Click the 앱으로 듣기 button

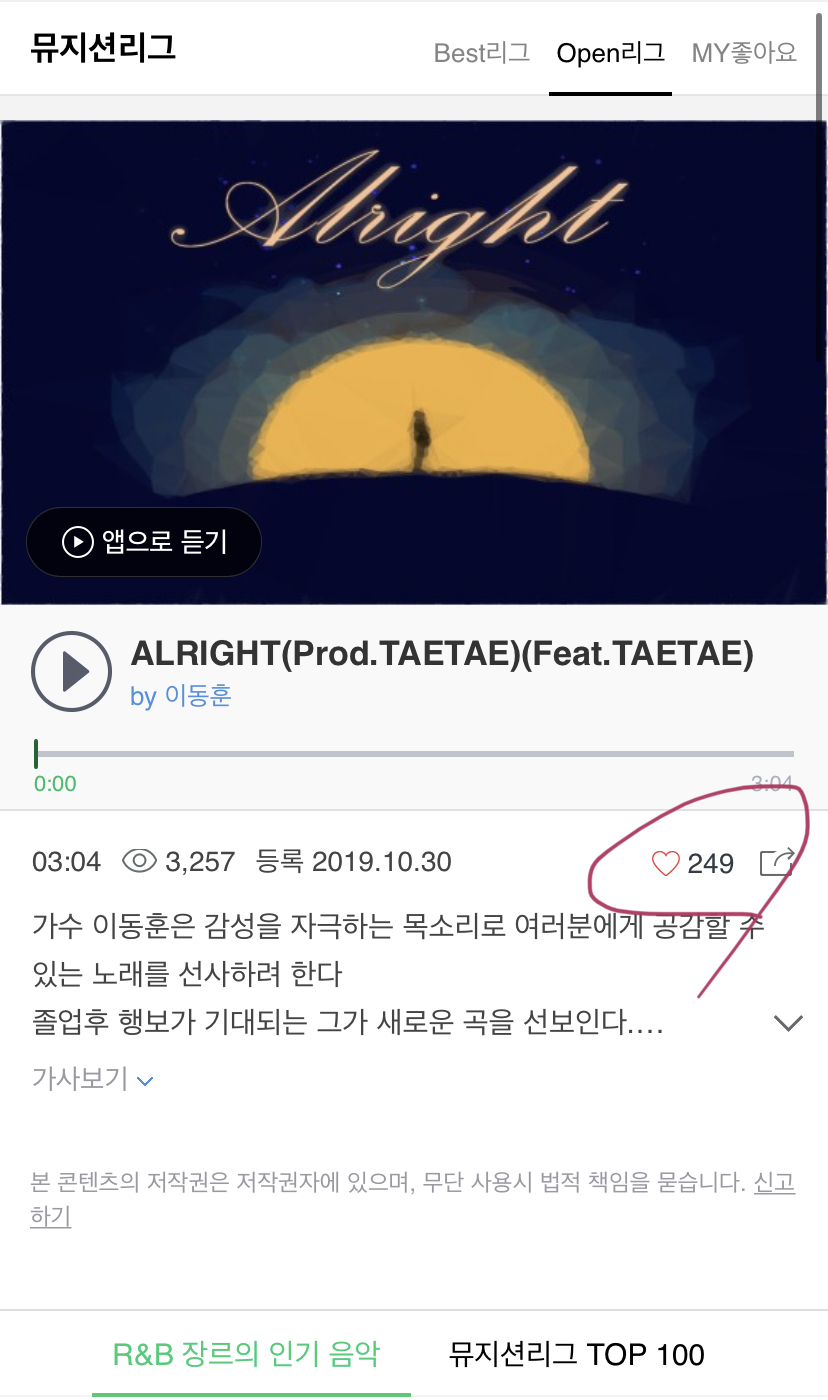coord(144,542)
